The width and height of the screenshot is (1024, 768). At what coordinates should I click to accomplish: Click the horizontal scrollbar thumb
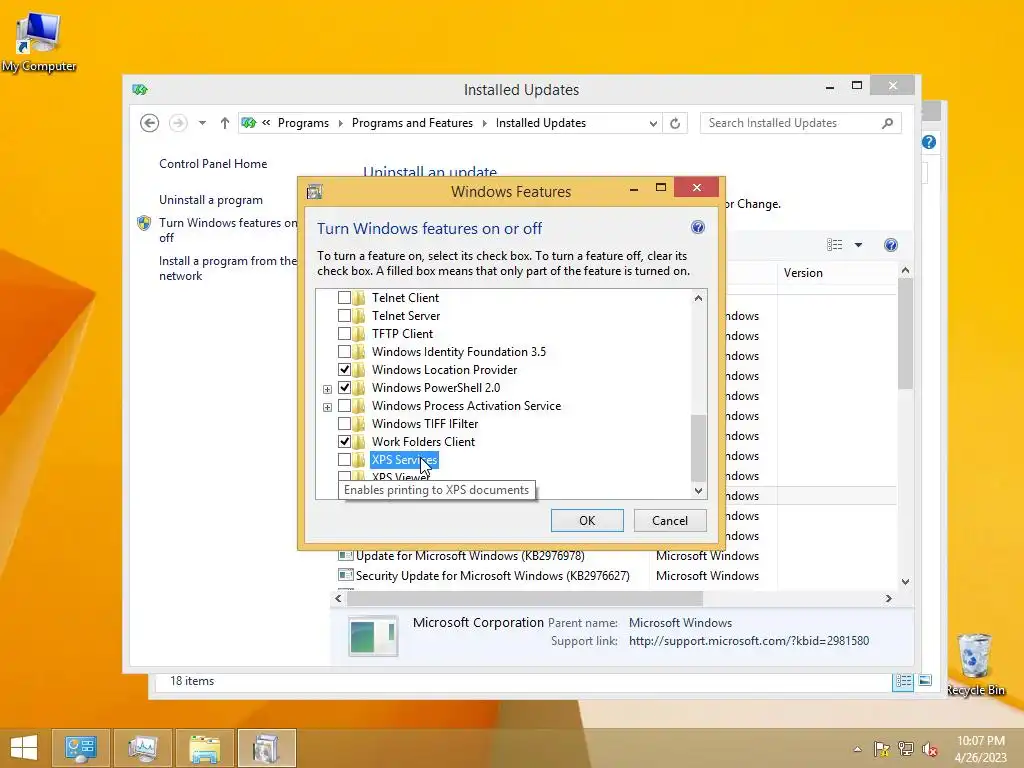(x=524, y=598)
